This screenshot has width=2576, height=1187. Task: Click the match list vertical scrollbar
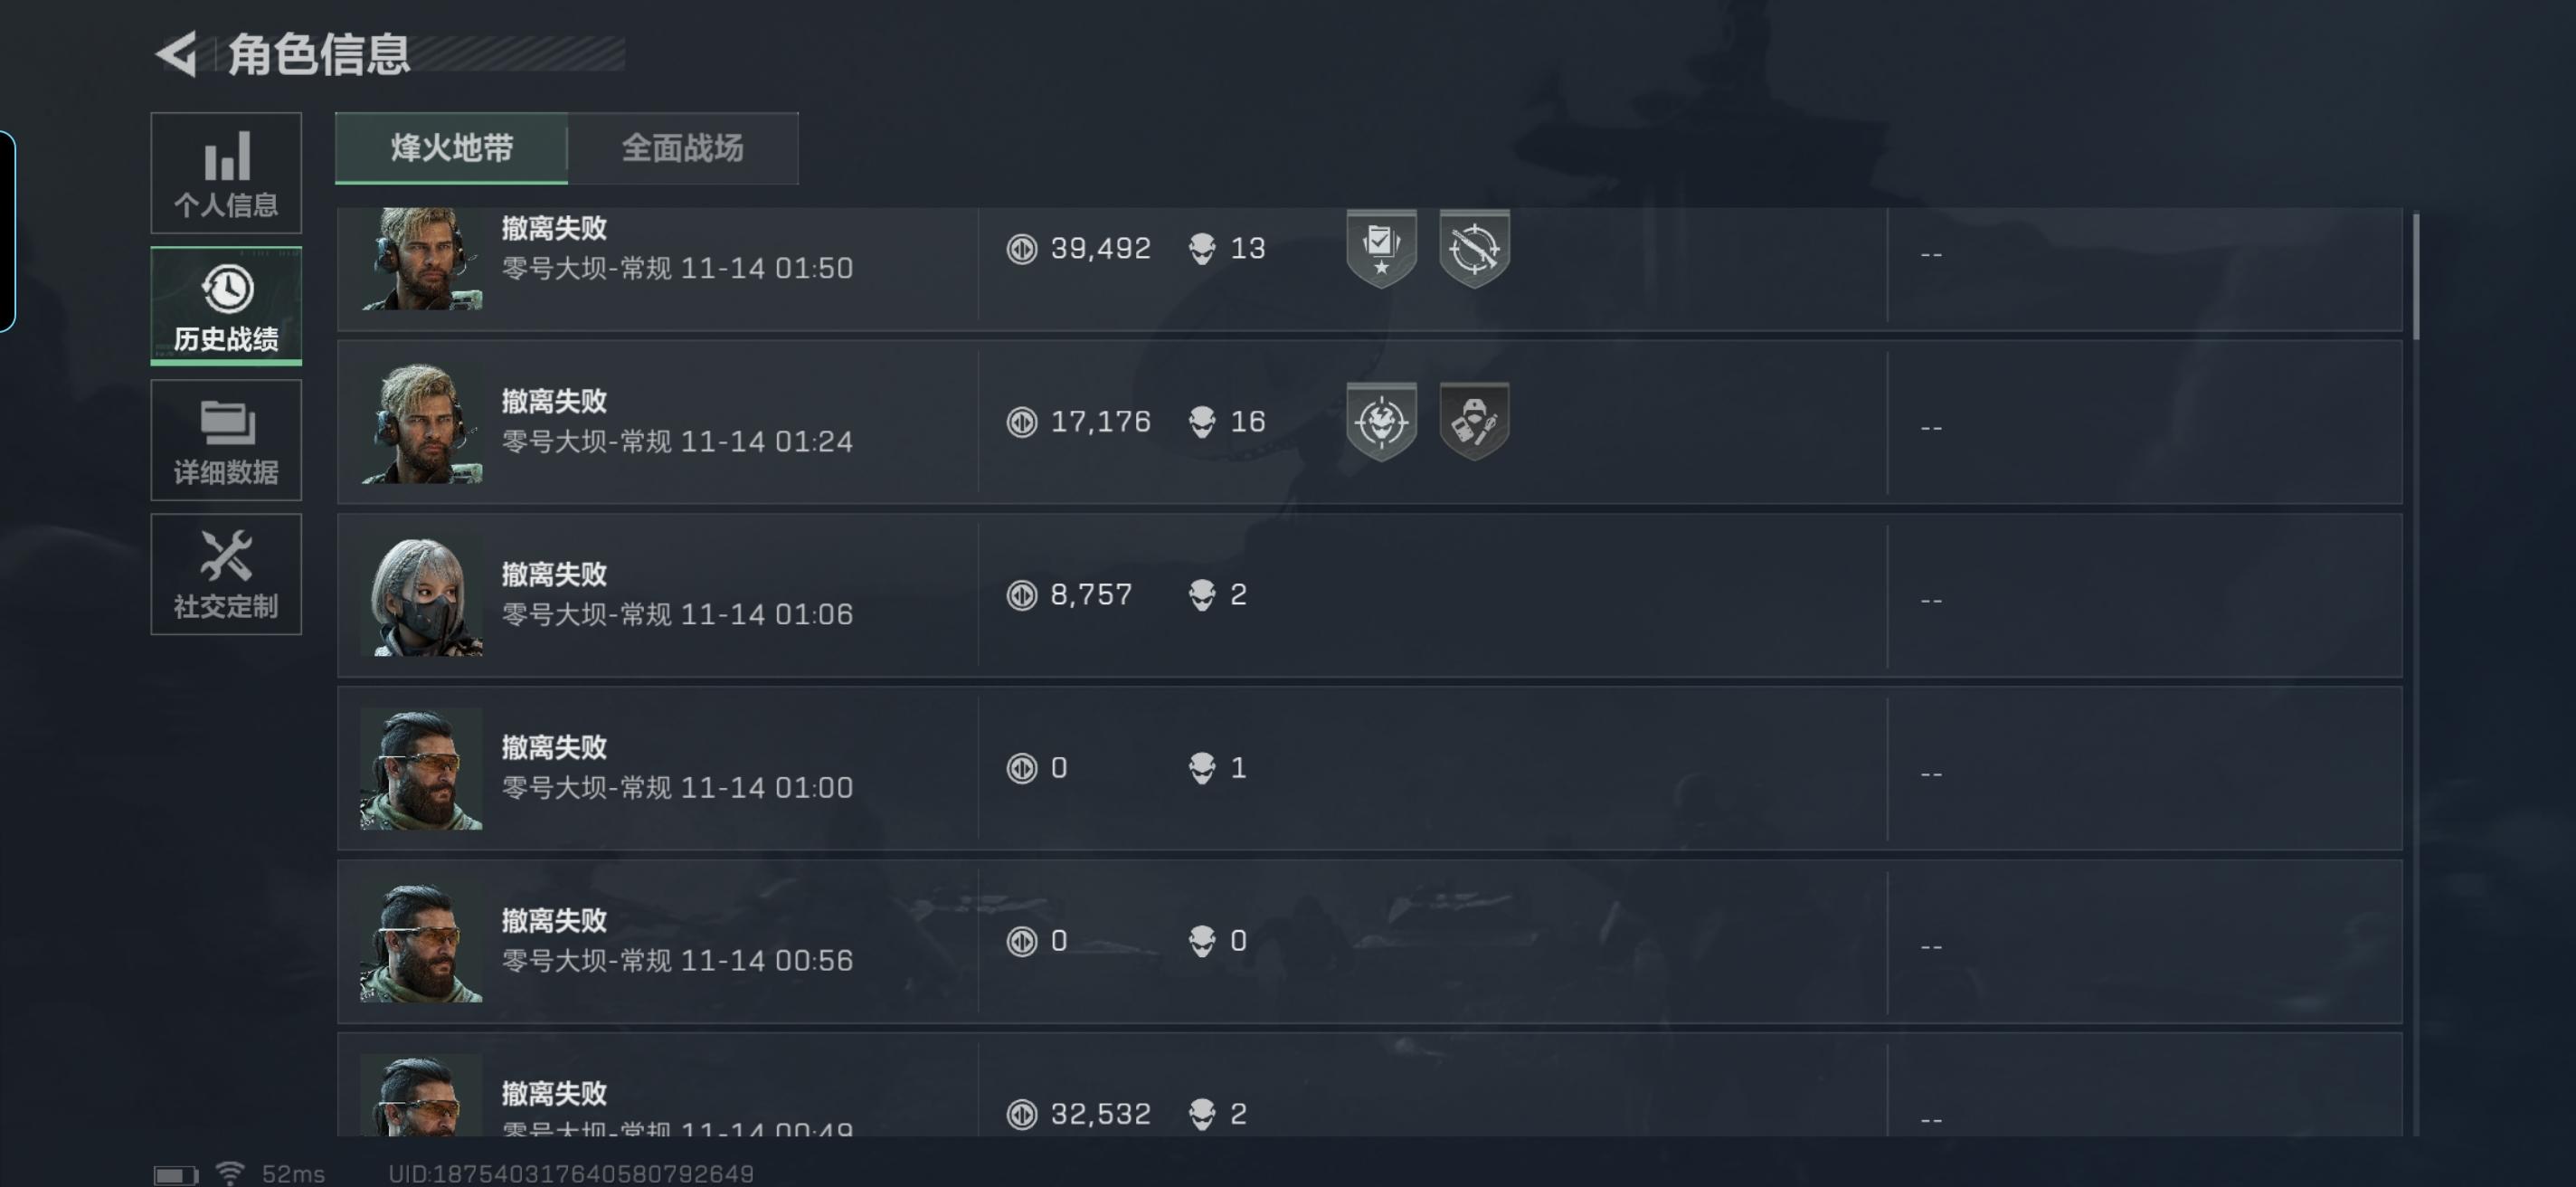(x=2415, y=275)
